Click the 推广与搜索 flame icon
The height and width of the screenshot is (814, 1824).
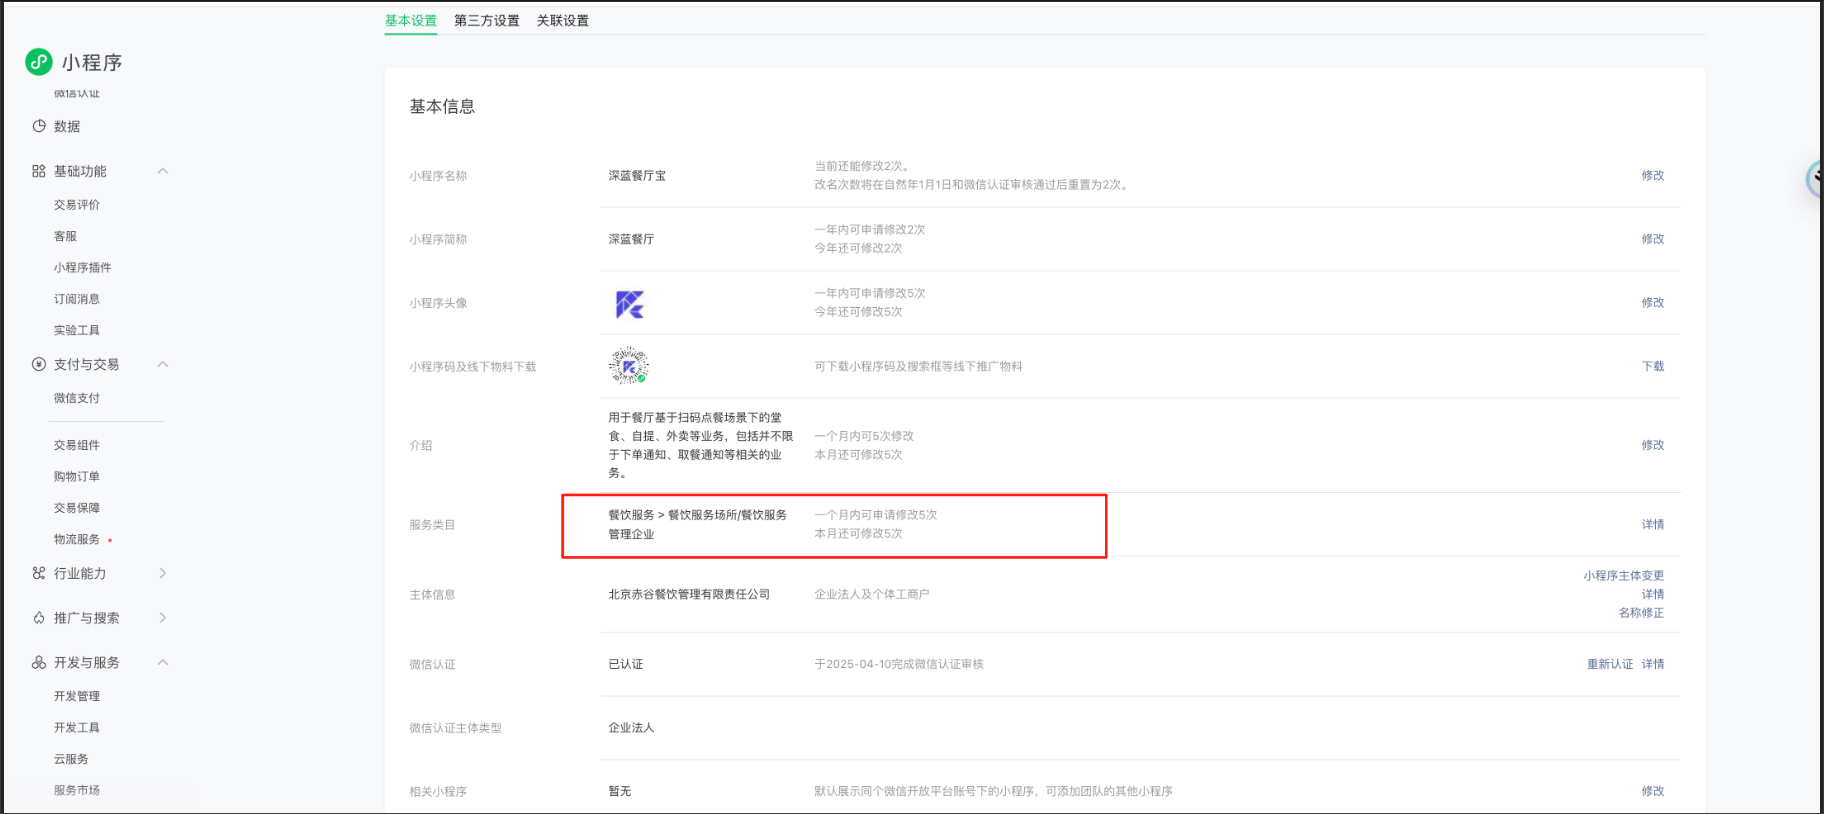pyautogui.click(x=39, y=618)
